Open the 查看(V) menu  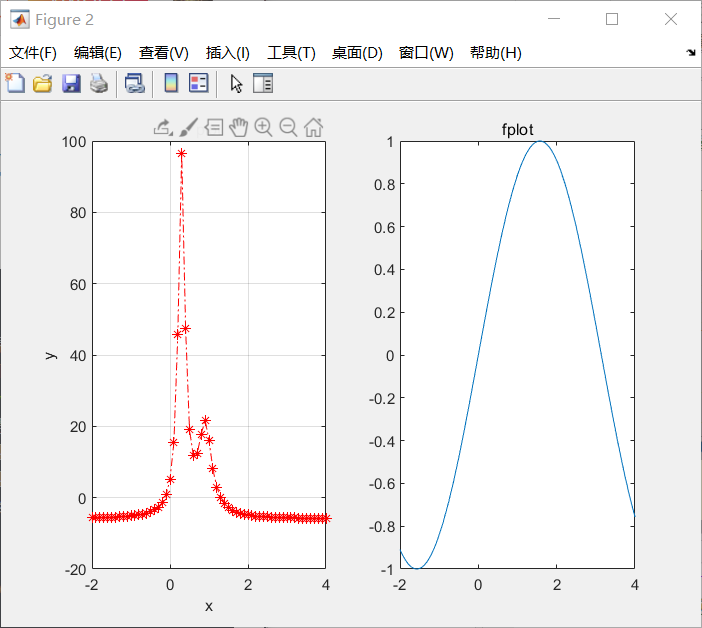click(163, 53)
